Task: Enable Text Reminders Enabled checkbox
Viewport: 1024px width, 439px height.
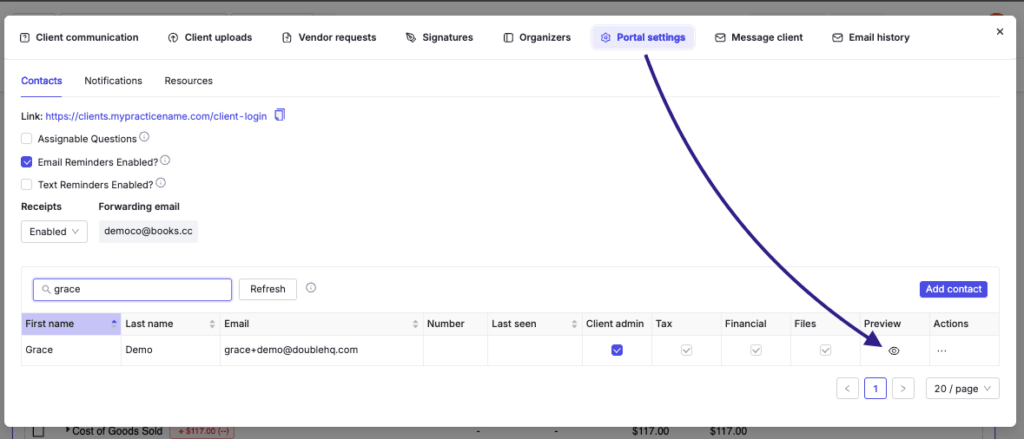Action: (x=27, y=184)
